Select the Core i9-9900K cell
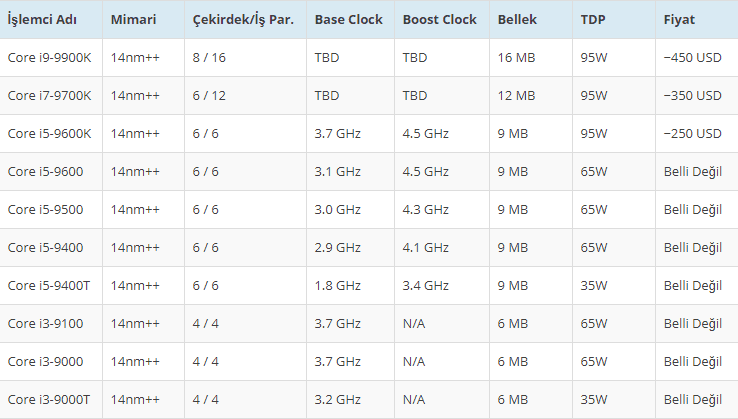Viewport: 738px width, 419px height. point(49,58)
